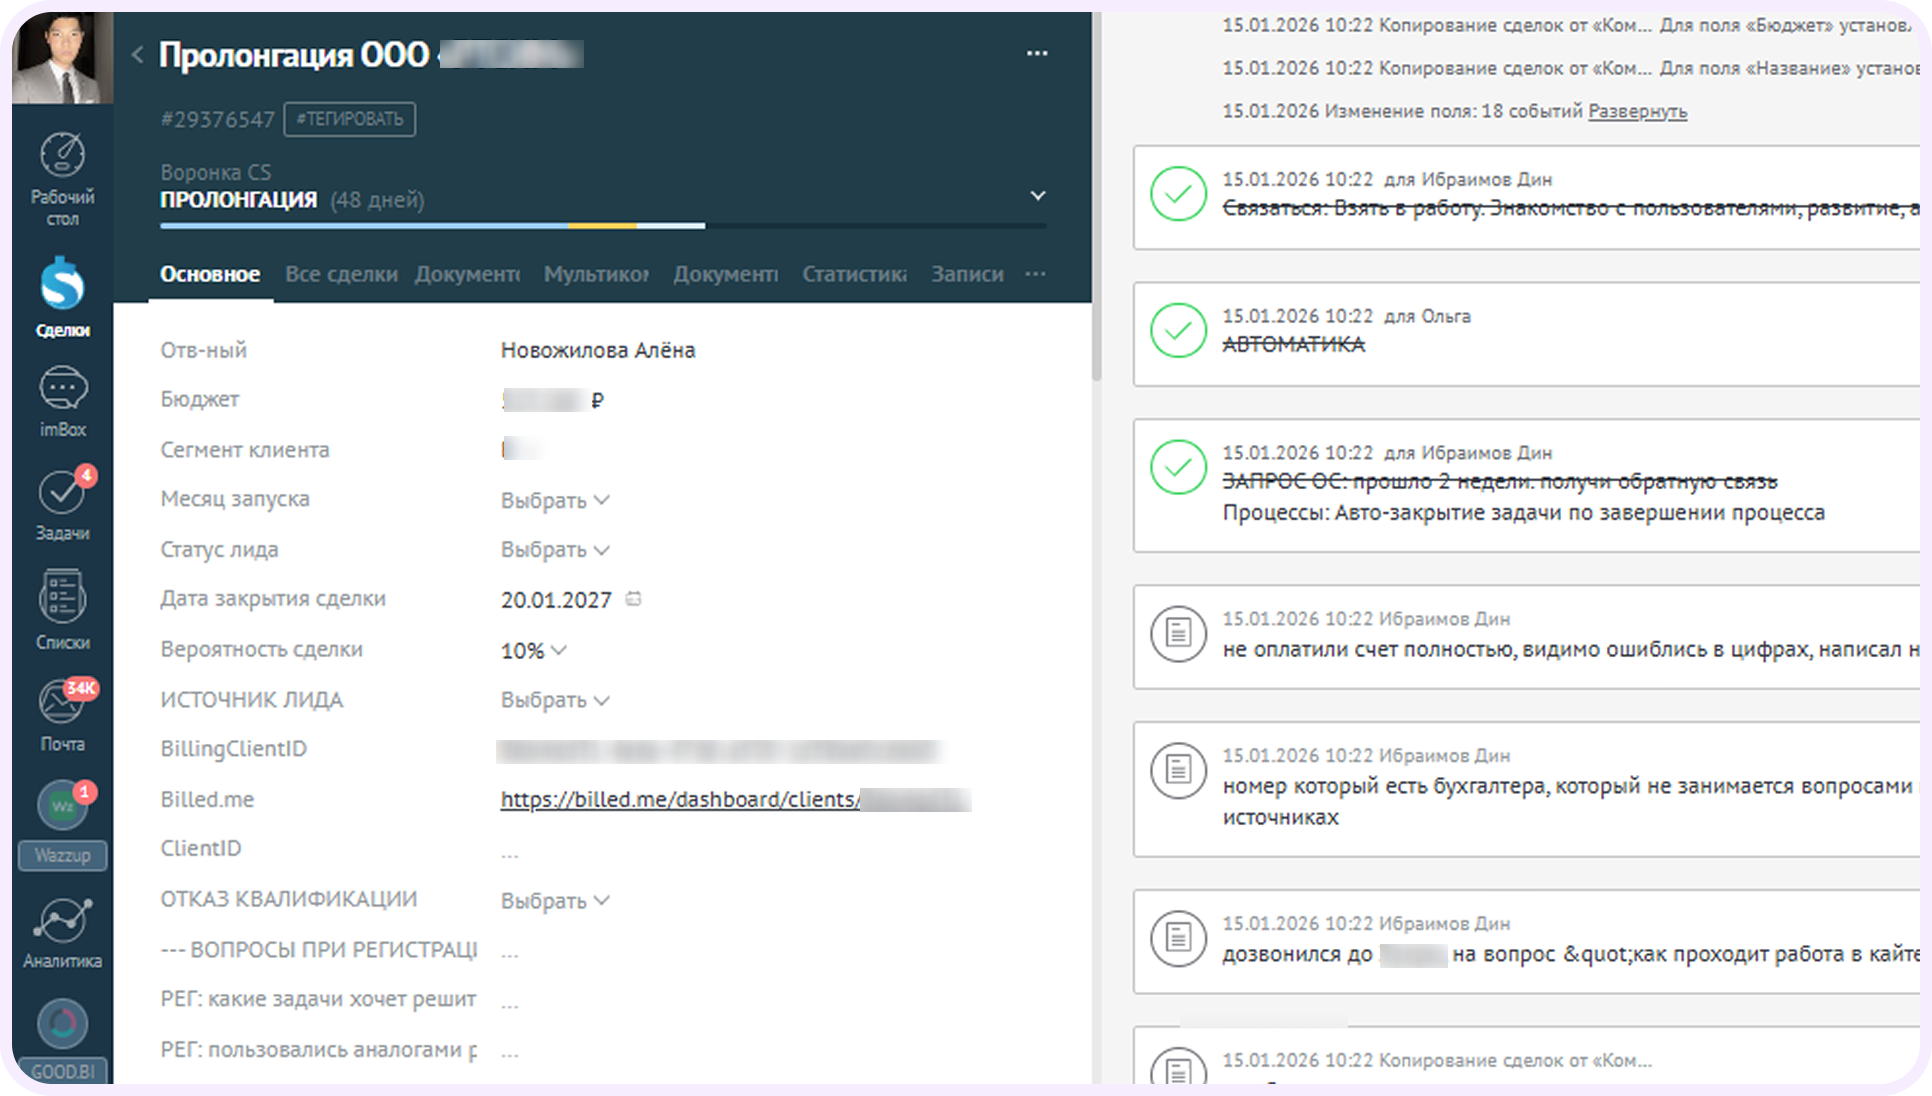Open the calendar beside Дата закрытия сделки
The image size is (1932, 1096).
click(634, 598)
